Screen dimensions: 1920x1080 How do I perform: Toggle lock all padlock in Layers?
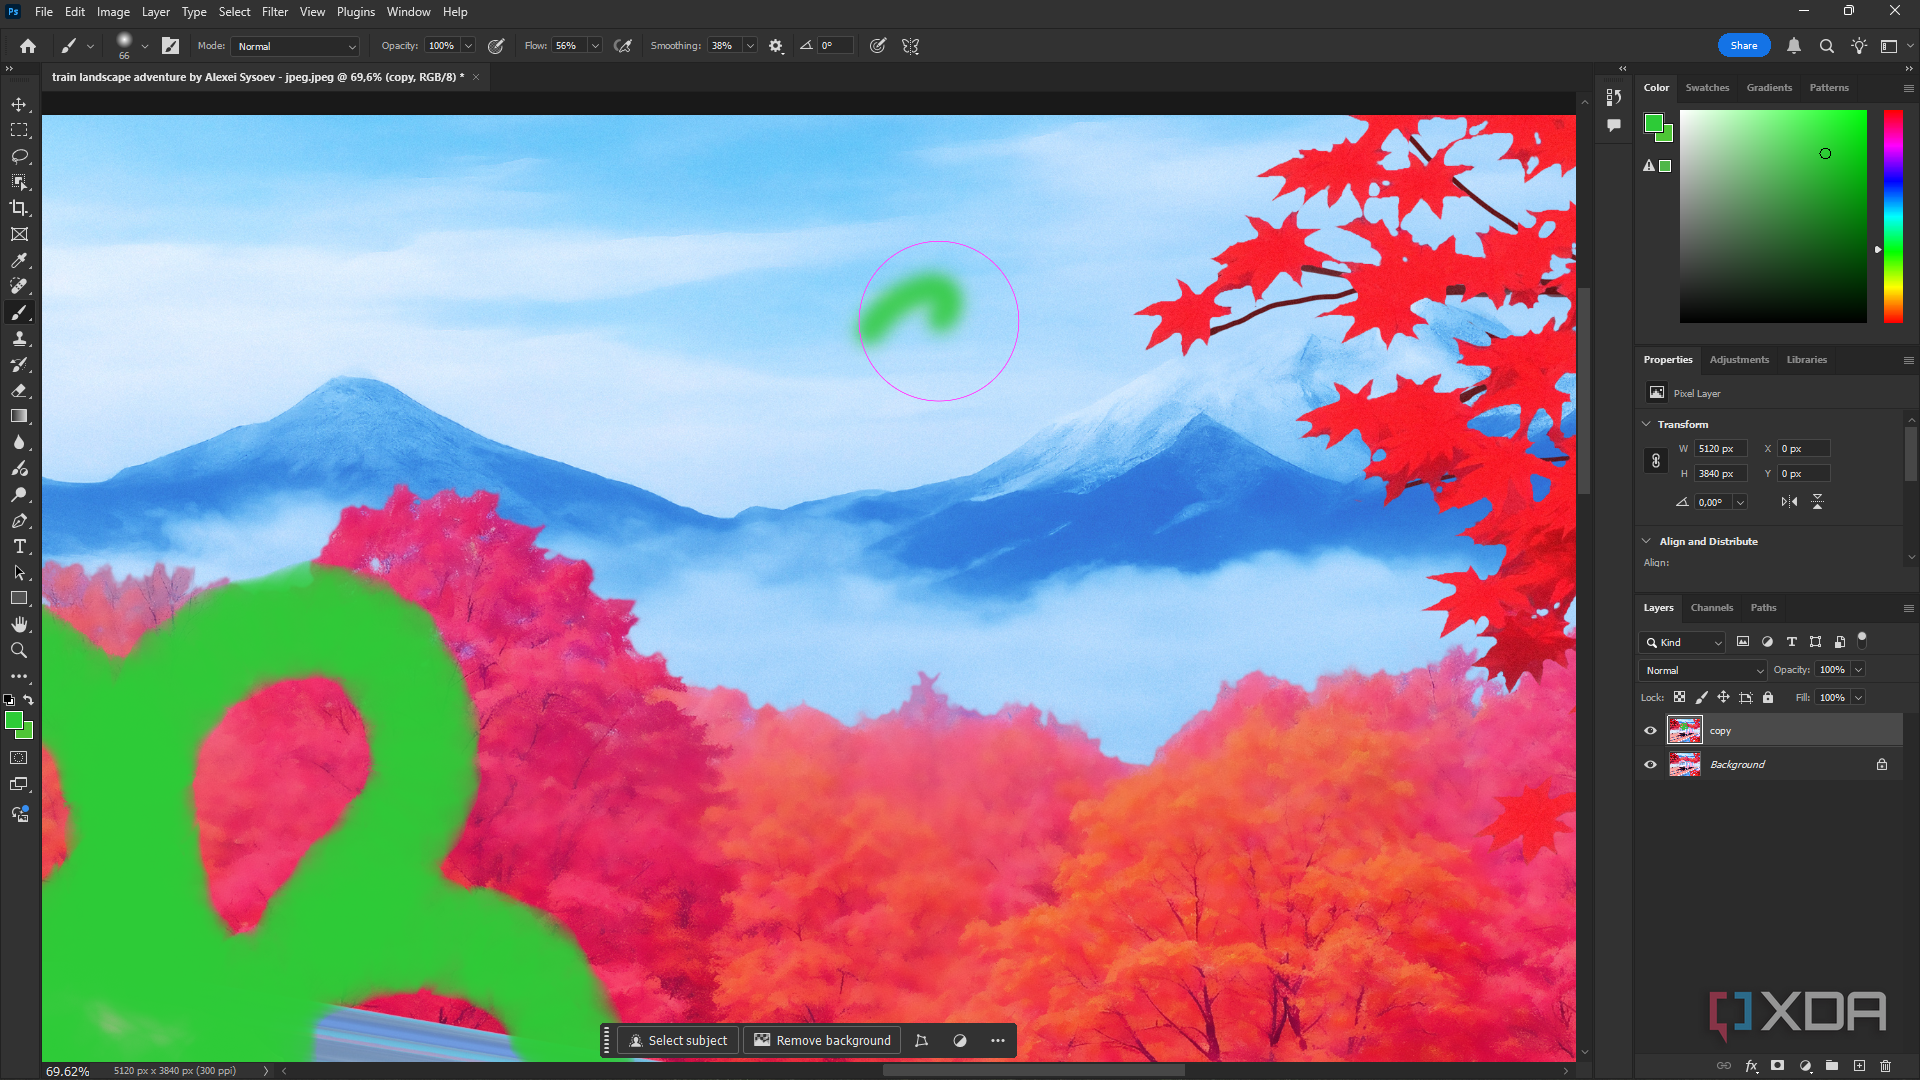tap(1768, 698)
